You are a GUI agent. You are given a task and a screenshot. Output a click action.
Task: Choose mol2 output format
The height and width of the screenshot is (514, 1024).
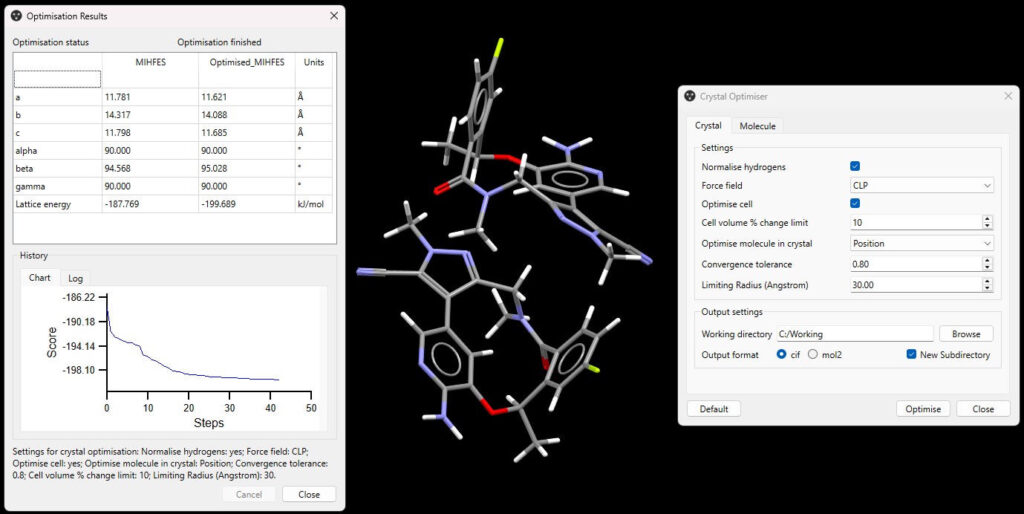coord(813,354)
